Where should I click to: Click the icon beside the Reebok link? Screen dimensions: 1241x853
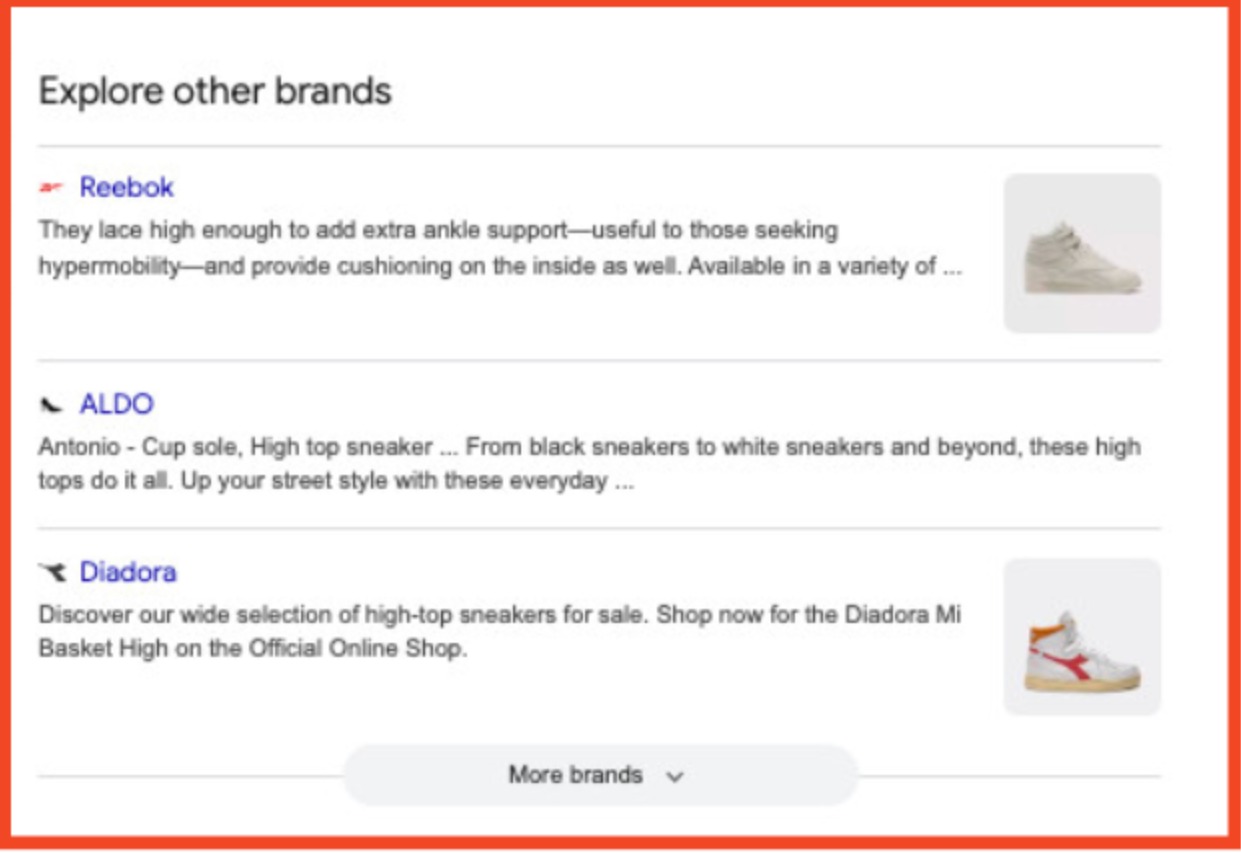click(x=52, y=186)
